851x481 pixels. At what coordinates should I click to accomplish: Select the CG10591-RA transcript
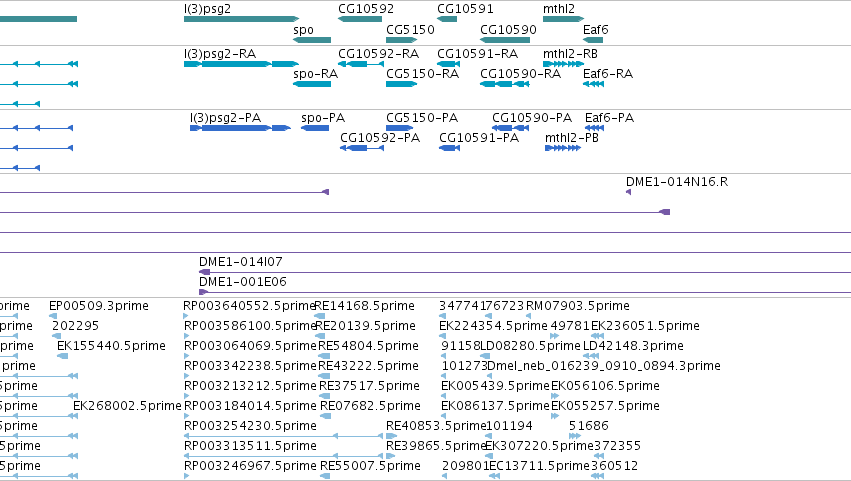point(448,64)
